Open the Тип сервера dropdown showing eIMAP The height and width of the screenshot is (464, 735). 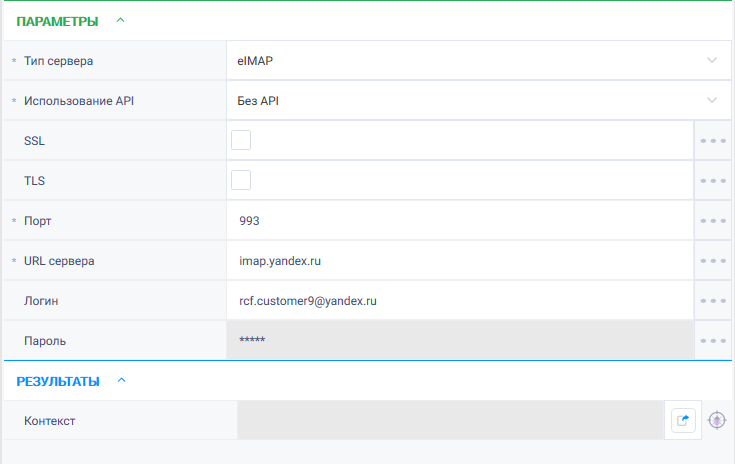[x=478, y=60]
